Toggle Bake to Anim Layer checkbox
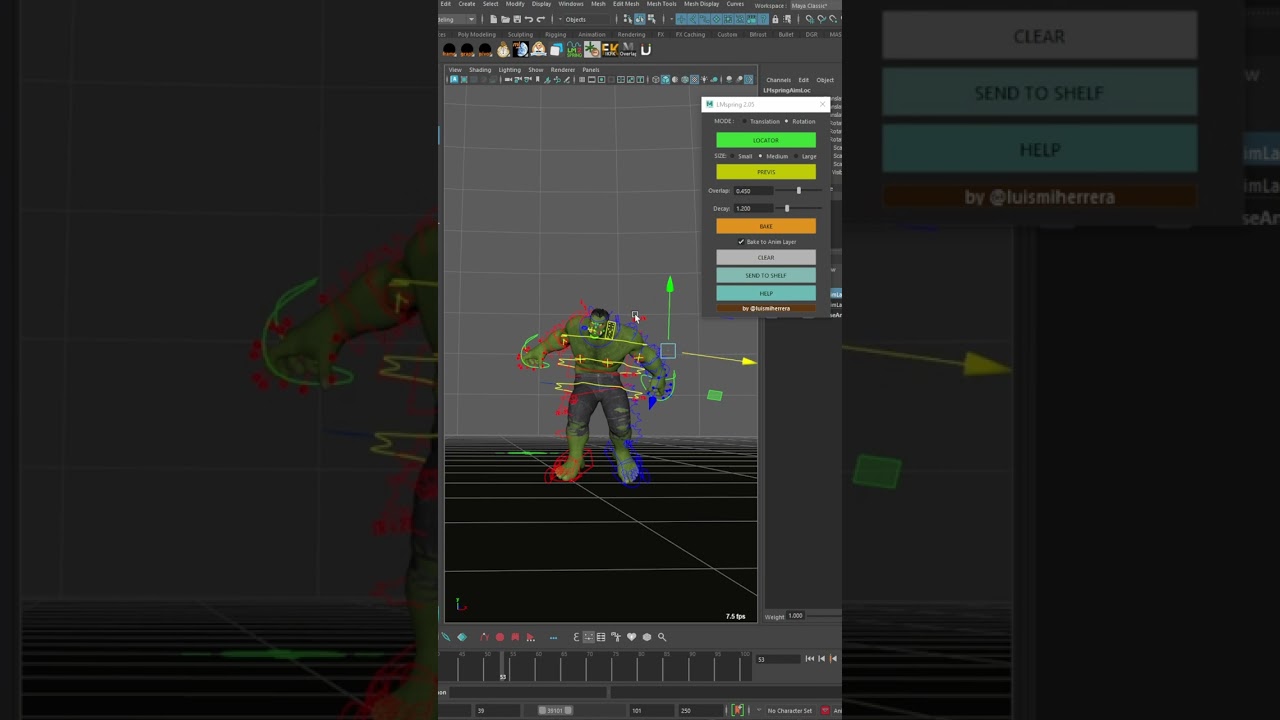Viewport: 1280px width, 720px height. point(741,242)
